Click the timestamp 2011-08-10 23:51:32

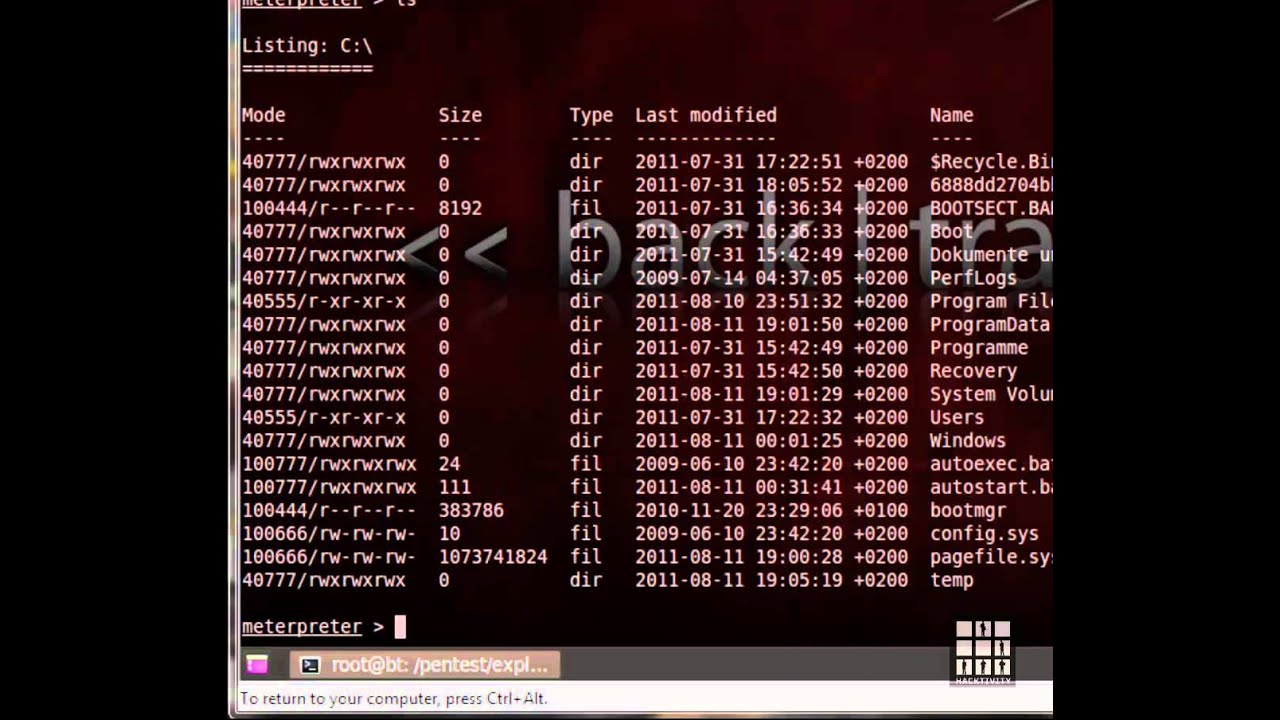click(739, 301)
